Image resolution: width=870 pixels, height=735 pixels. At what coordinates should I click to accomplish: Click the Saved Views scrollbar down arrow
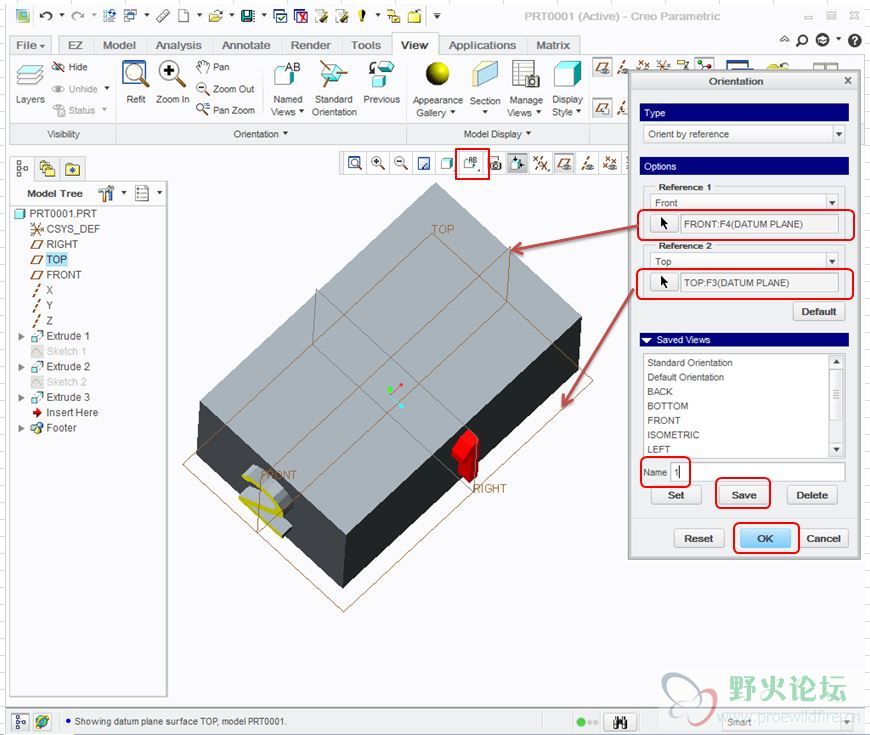pos(836,449)
